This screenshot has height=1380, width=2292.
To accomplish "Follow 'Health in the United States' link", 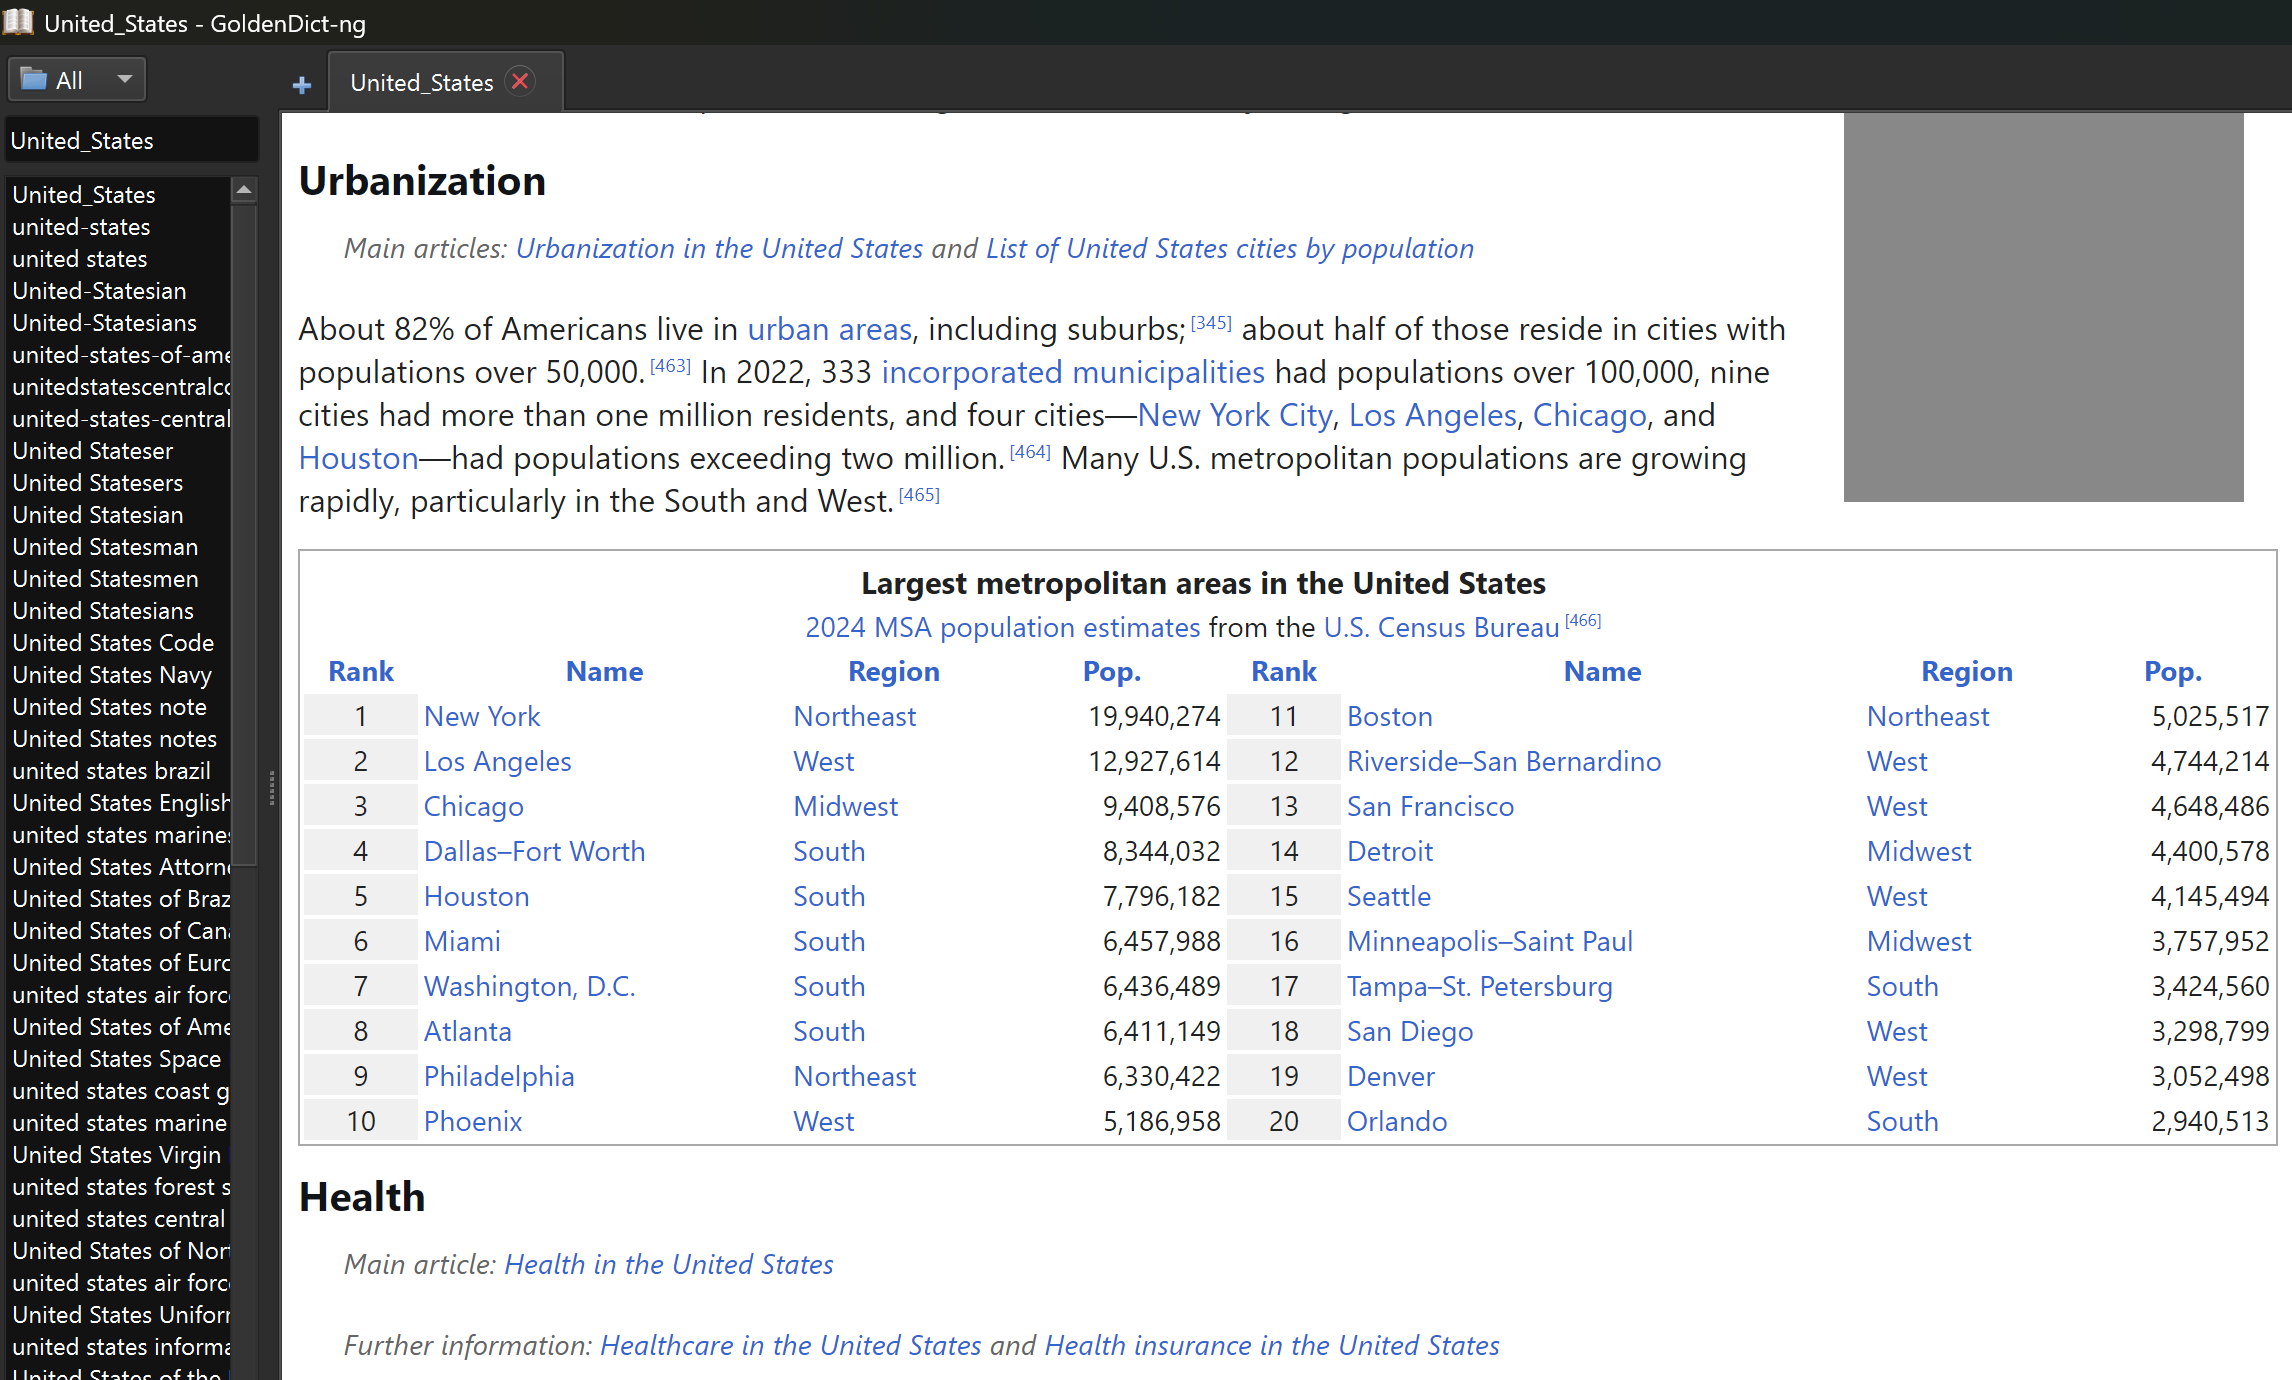I will tap(668, 1264).
